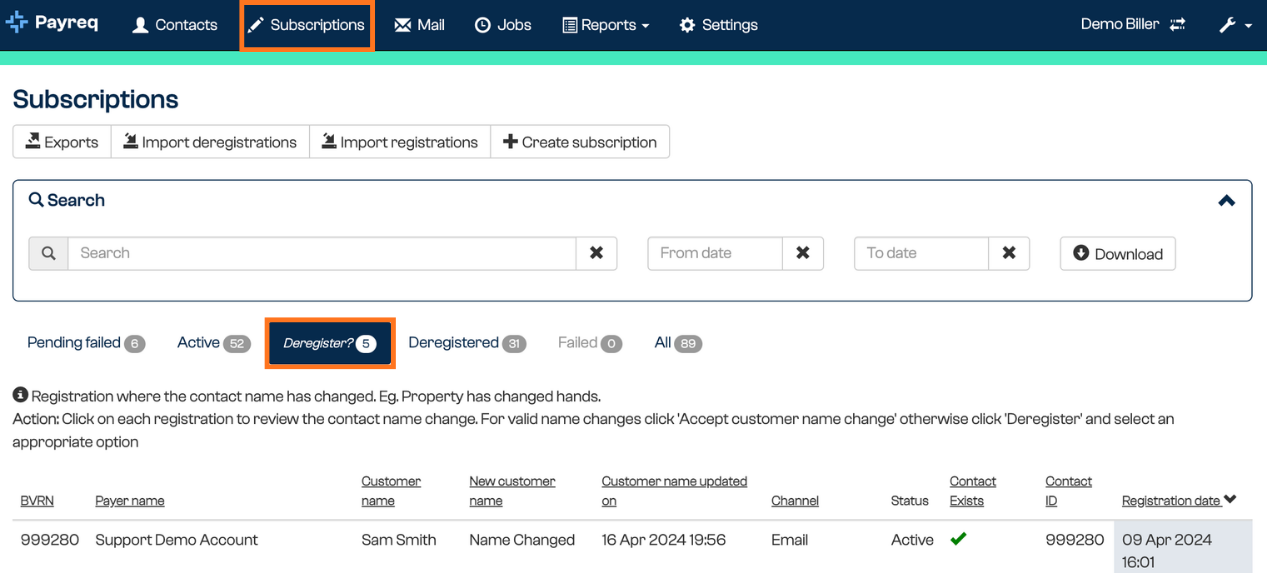Open the Subscriptions menu item
Viewport: 1267px width, 573px height.
(x=307, y=25)
